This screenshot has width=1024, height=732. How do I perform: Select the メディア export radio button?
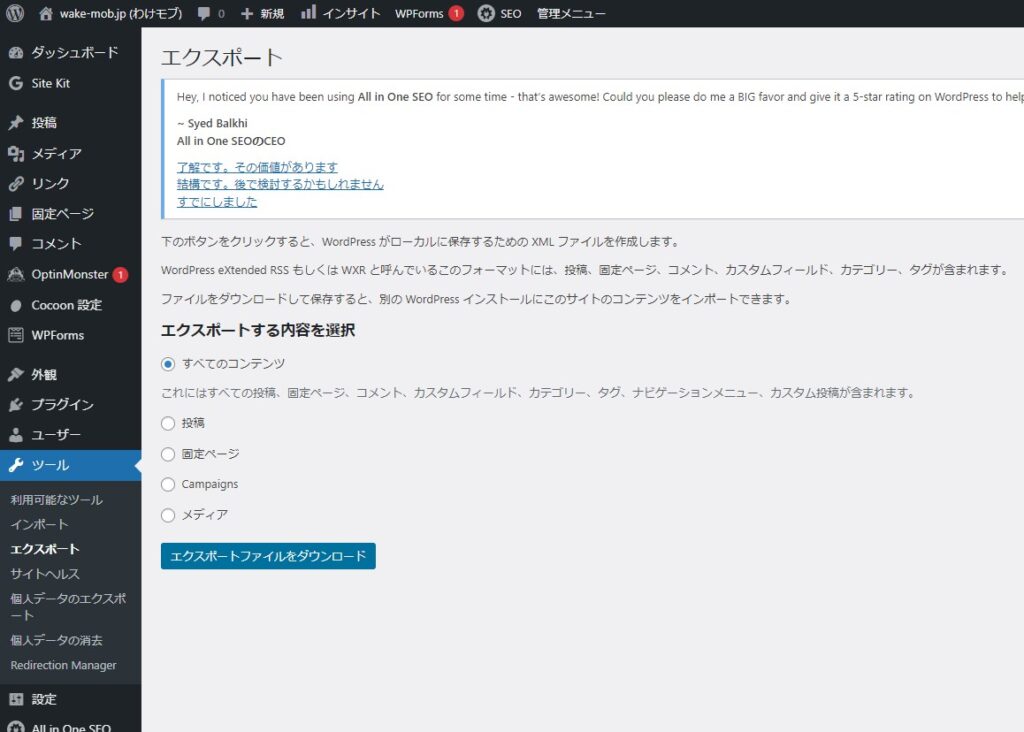pos(168,515)
